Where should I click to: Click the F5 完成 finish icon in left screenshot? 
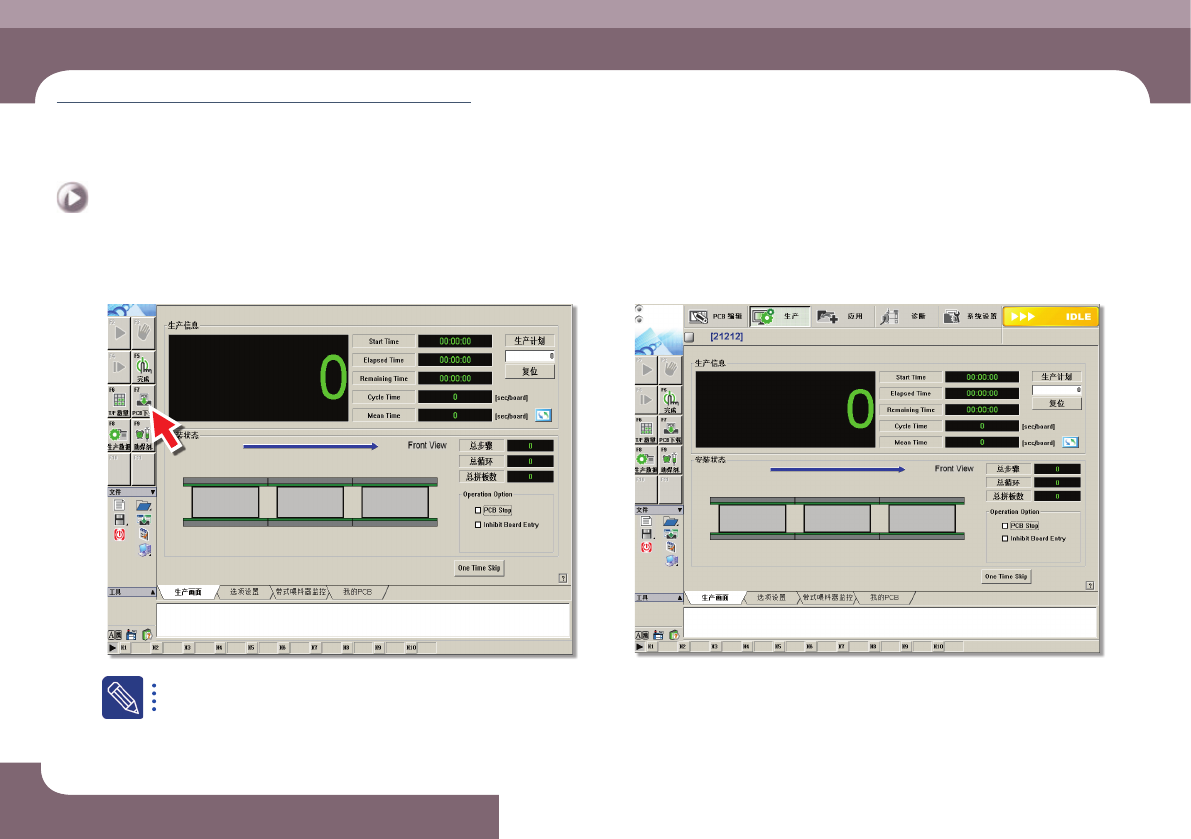tap(143, 367)
